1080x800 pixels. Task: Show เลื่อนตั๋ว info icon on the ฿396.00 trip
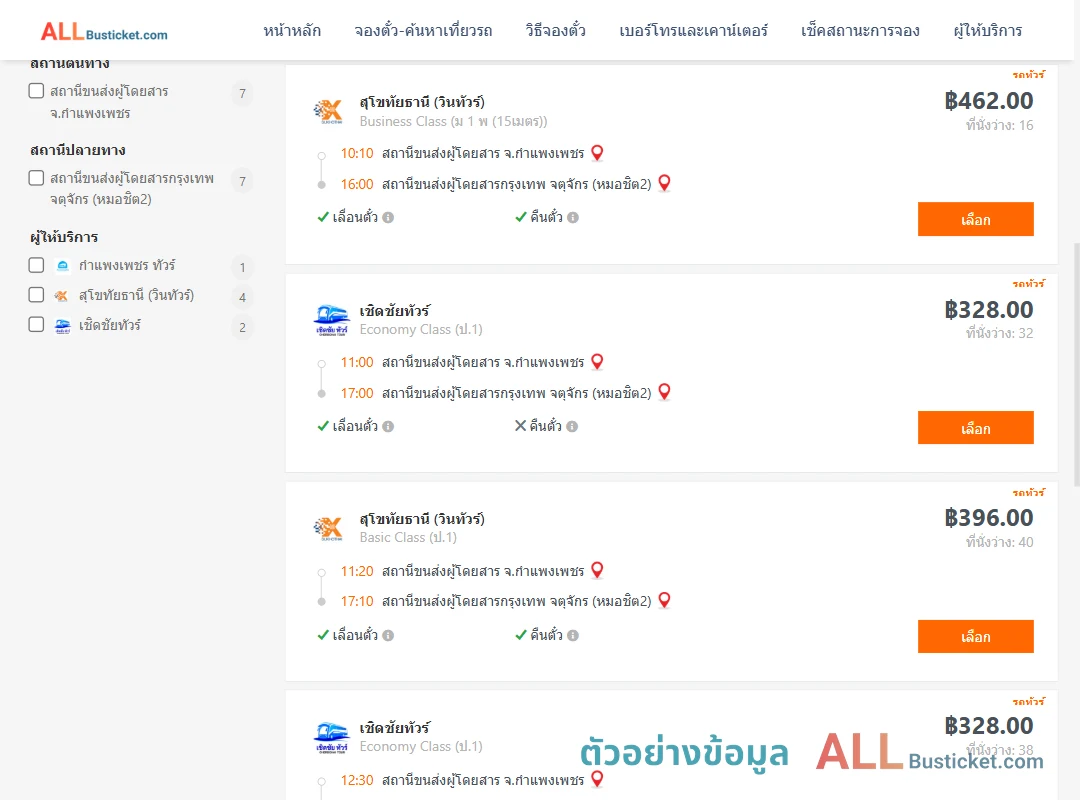(x=388, y=635)
